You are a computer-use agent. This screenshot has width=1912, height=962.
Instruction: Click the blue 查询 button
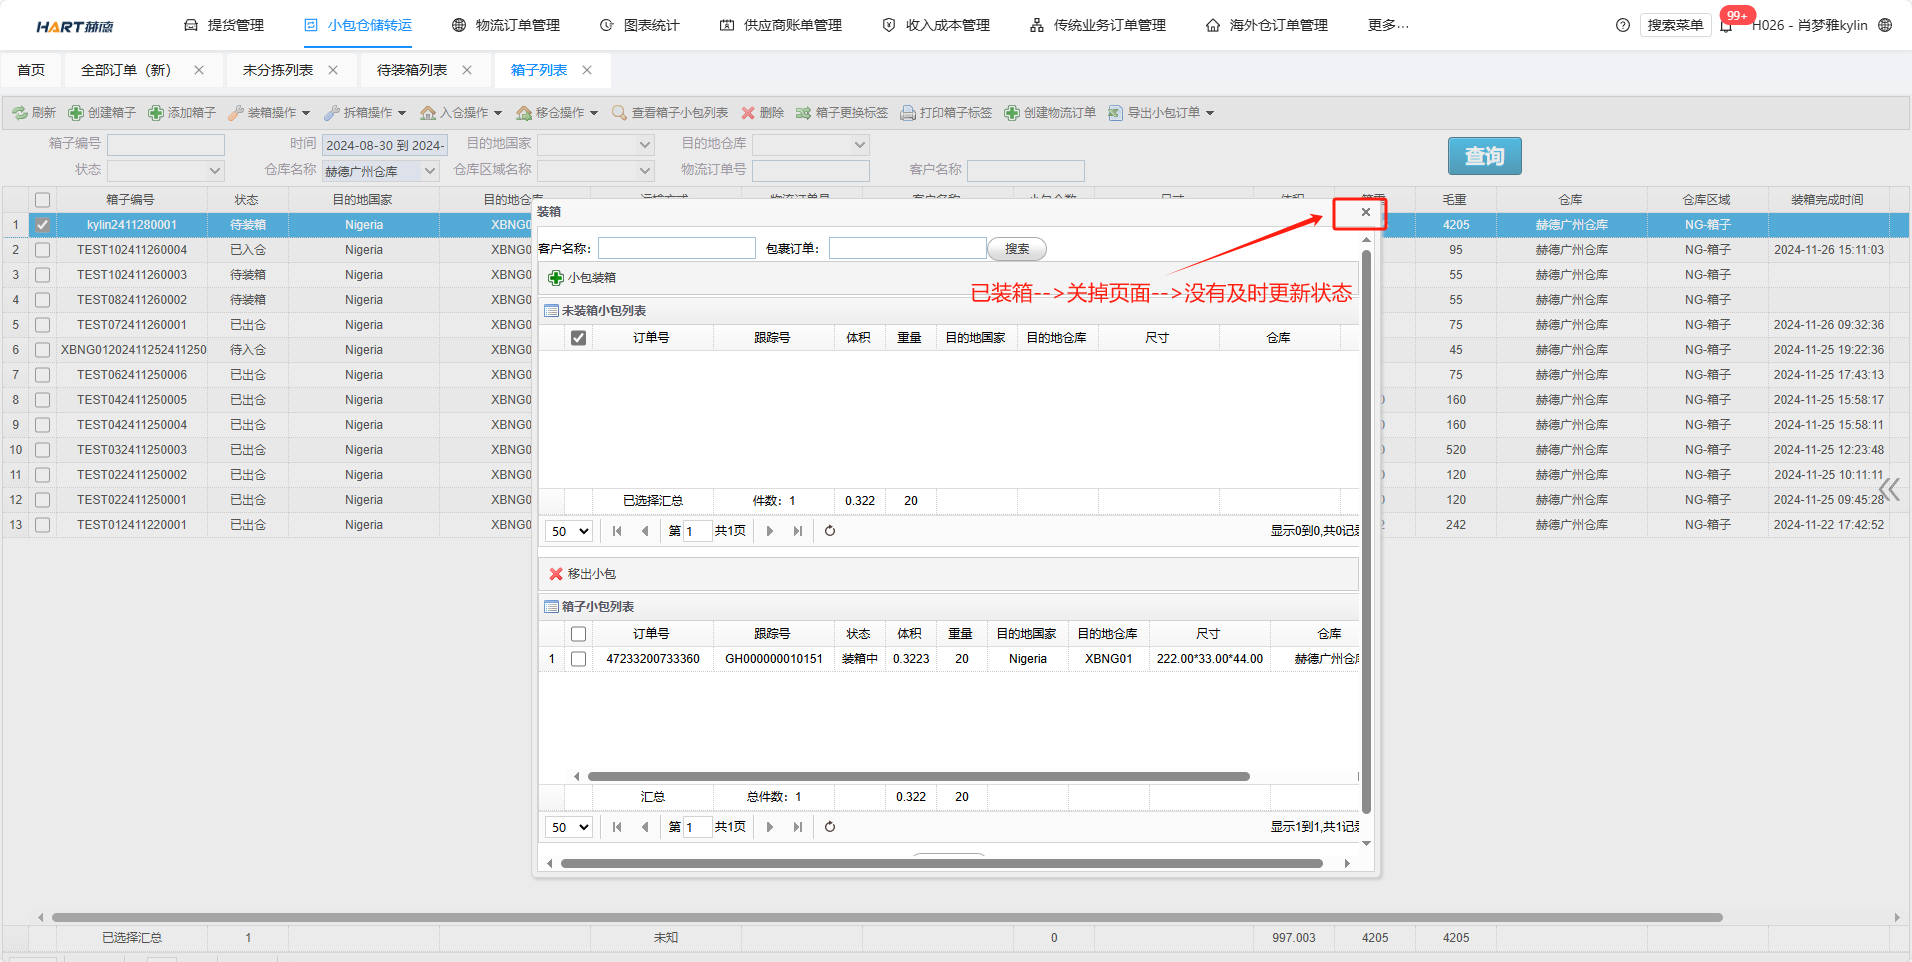point(1484,156)
